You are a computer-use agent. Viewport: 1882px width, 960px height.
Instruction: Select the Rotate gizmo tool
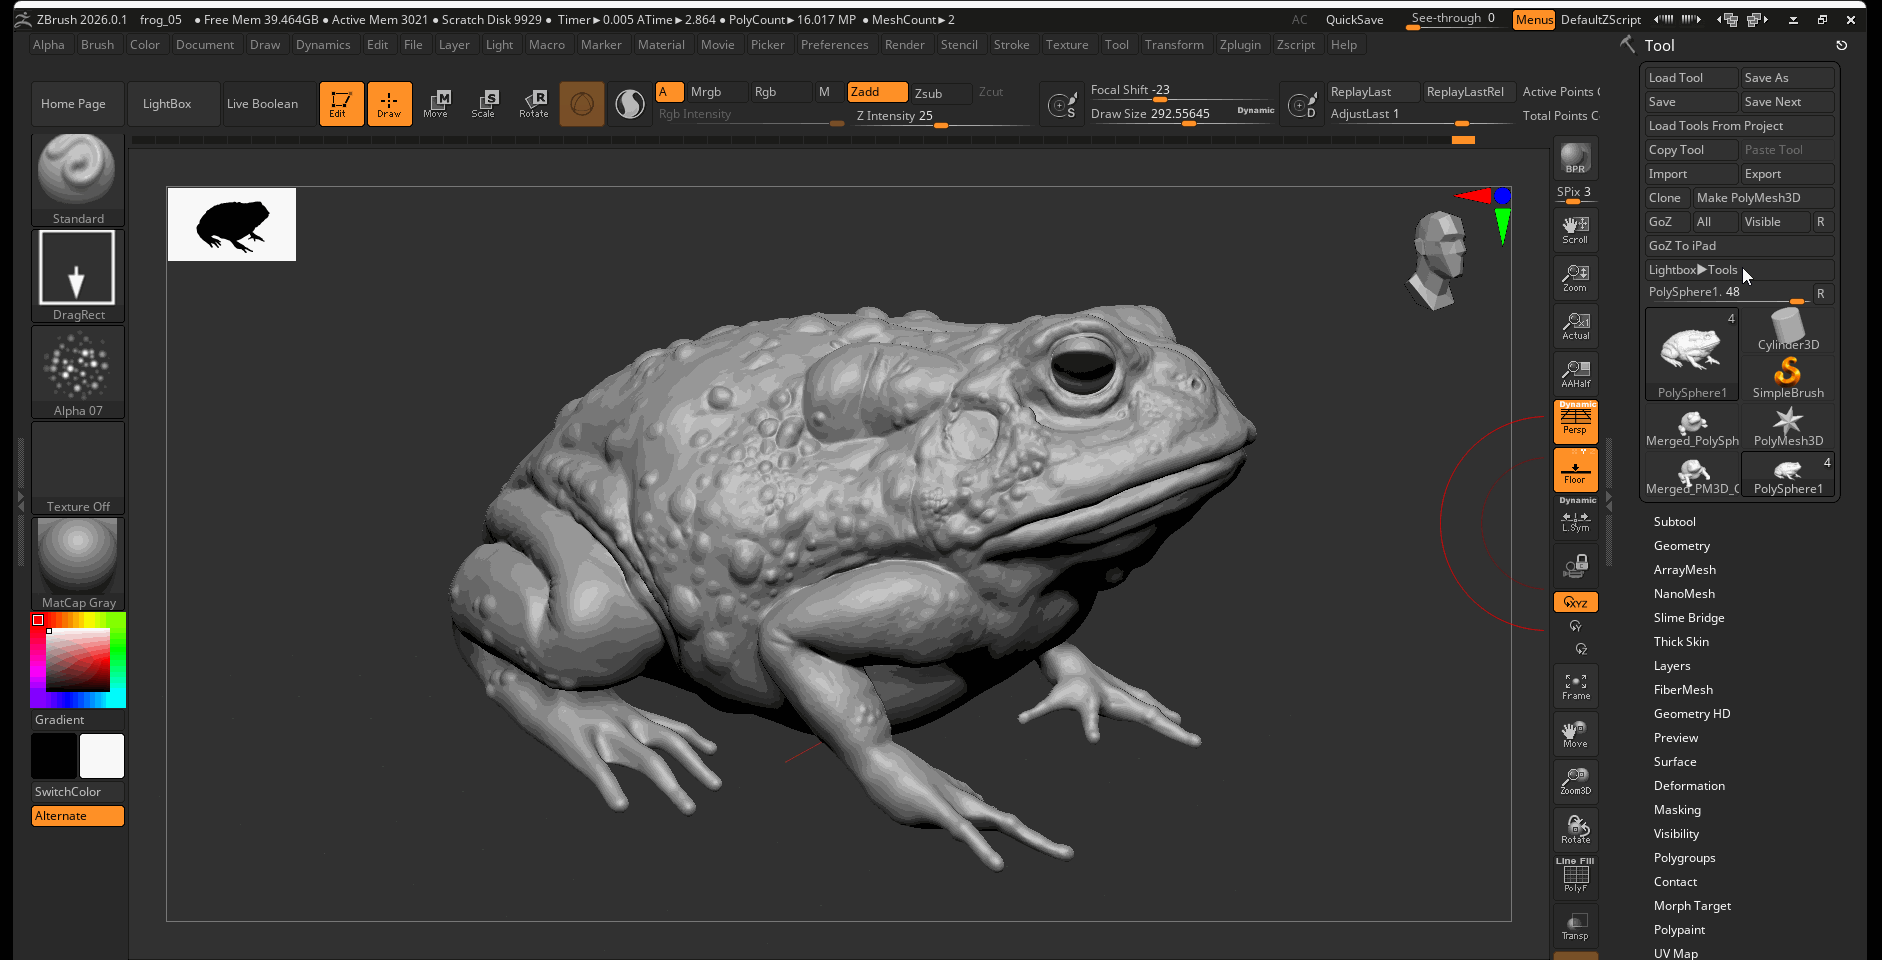(533, 103)
